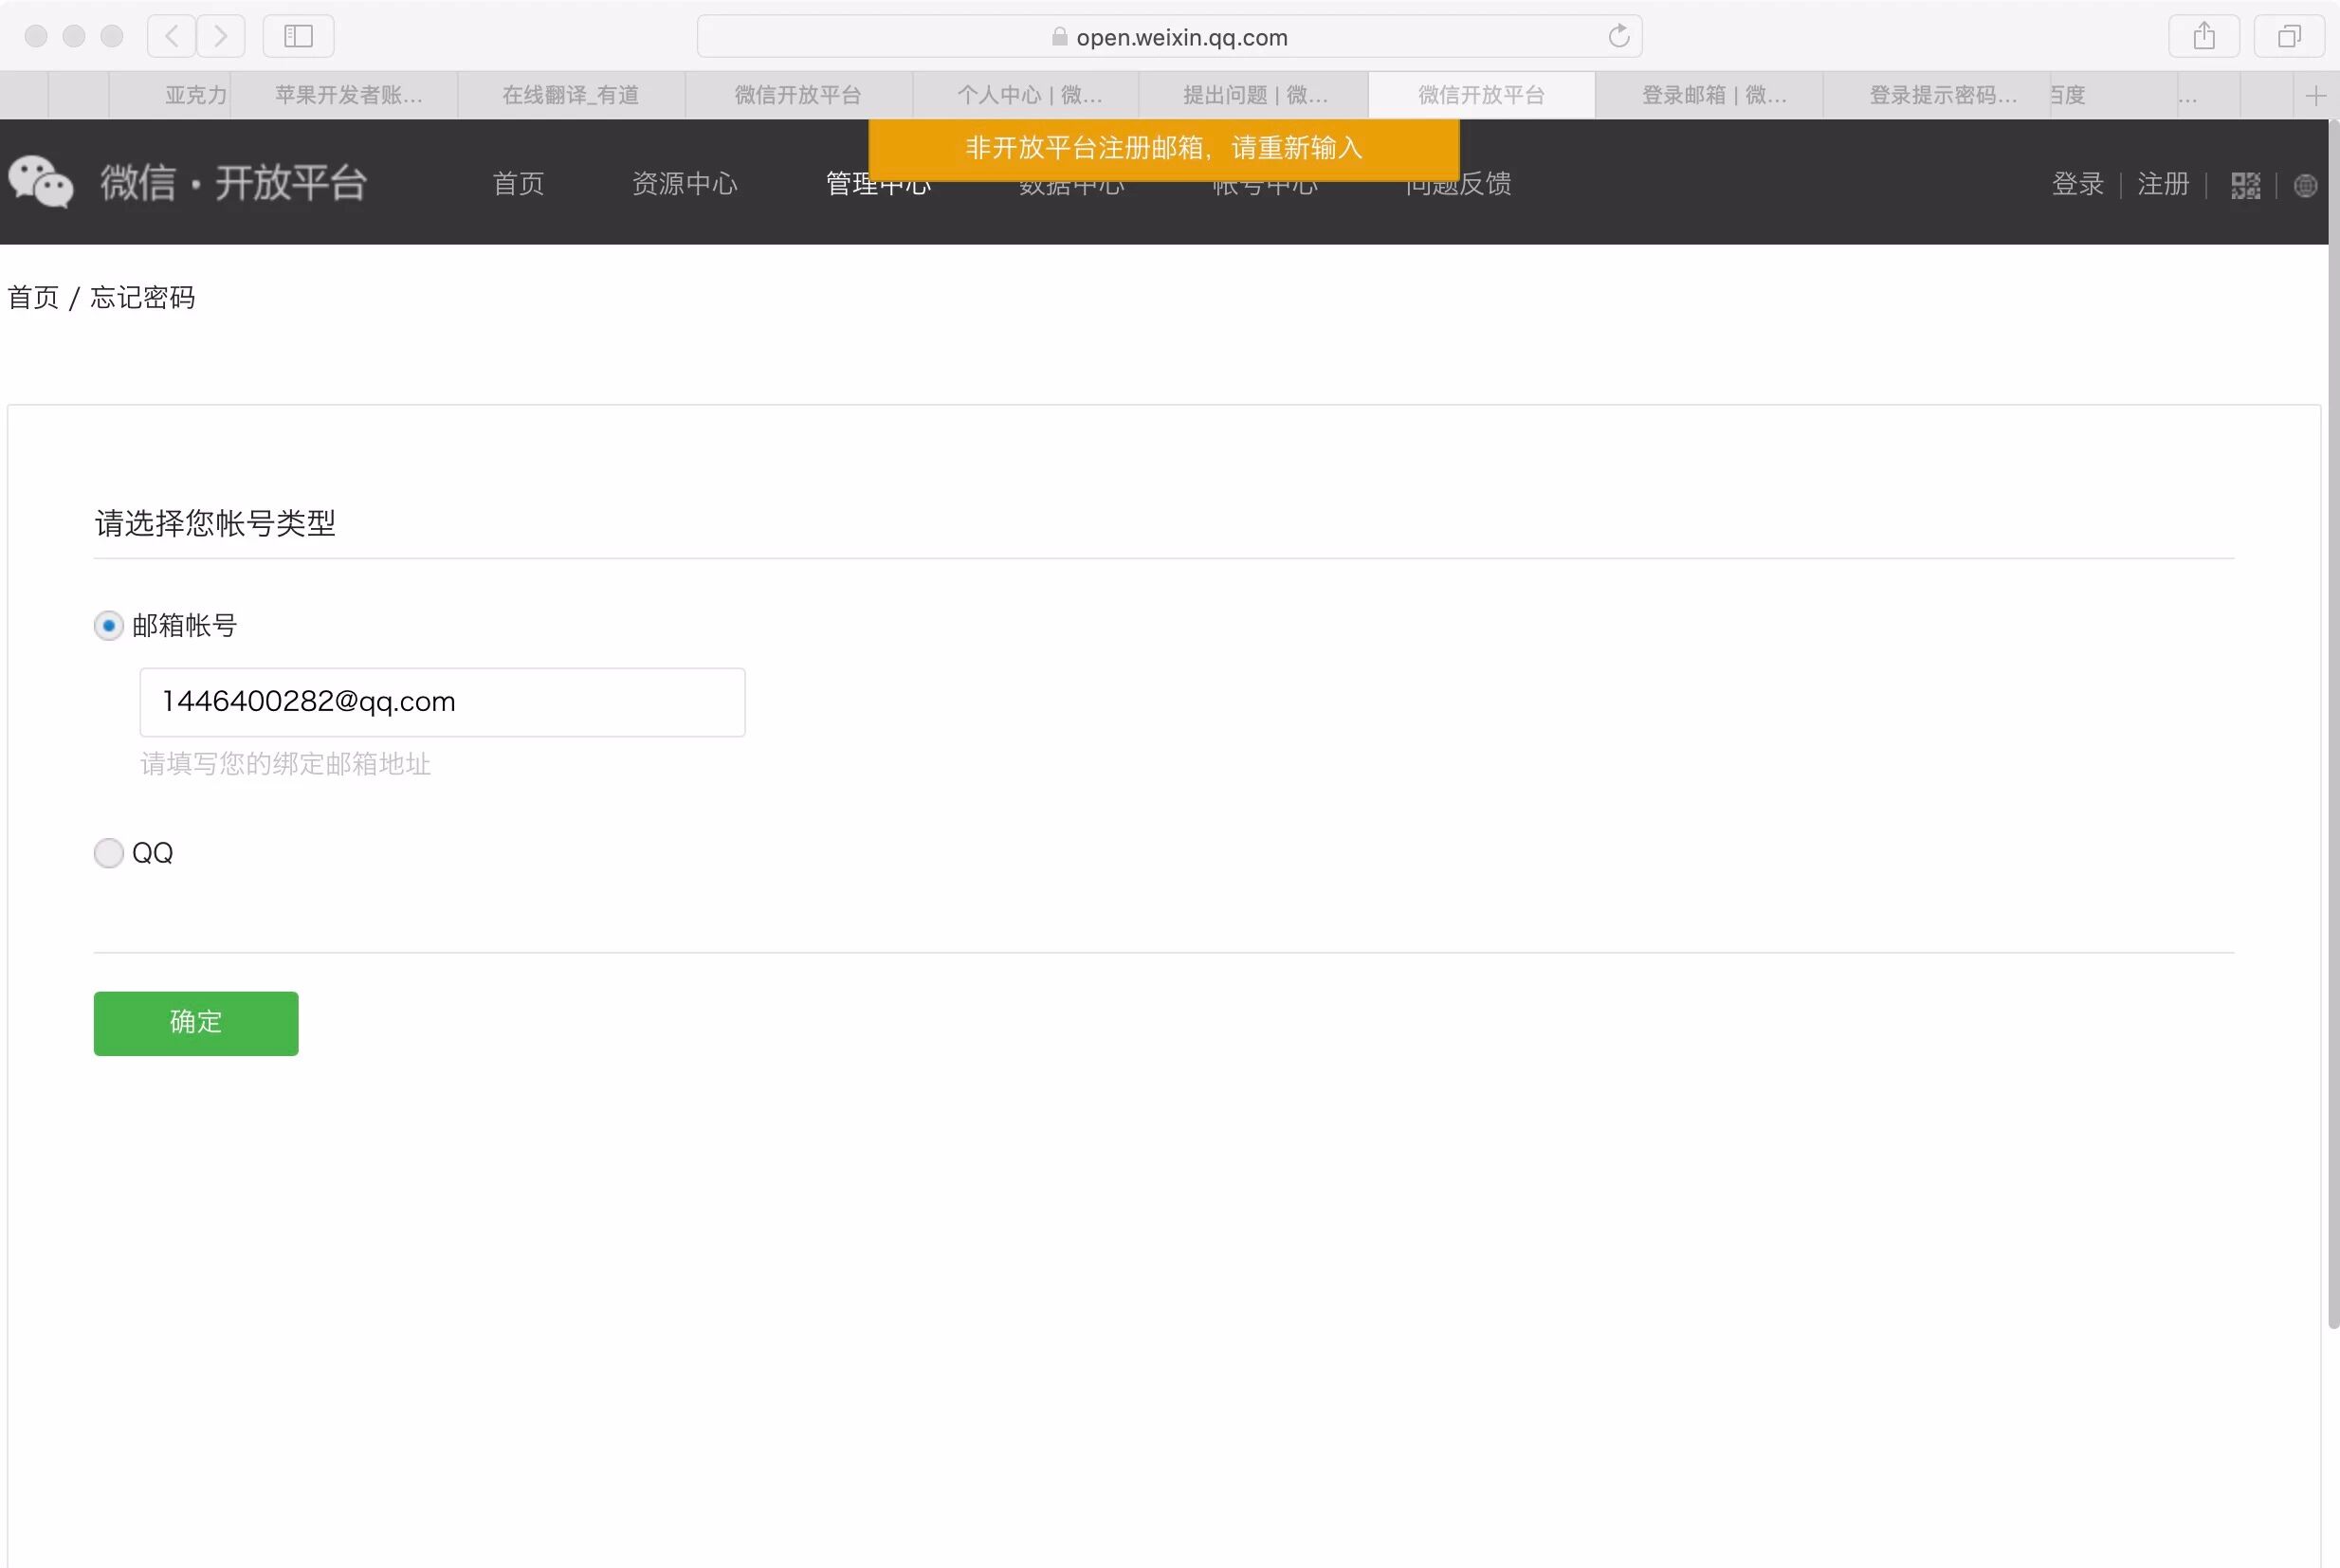Viewport: 2340px width, 1568px height.
Task: Show all tabs overview icon
Action: 2288,37
